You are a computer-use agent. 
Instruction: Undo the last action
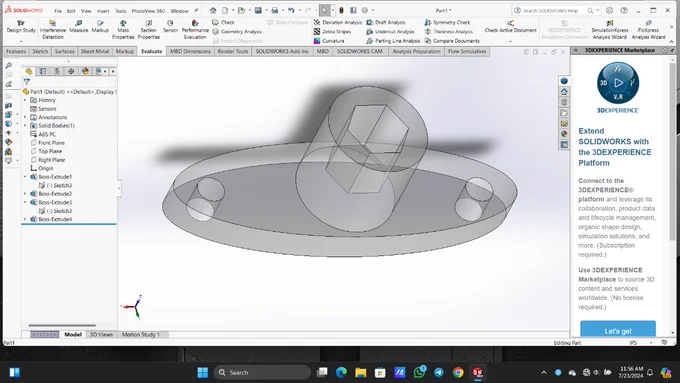pos(291,10)
